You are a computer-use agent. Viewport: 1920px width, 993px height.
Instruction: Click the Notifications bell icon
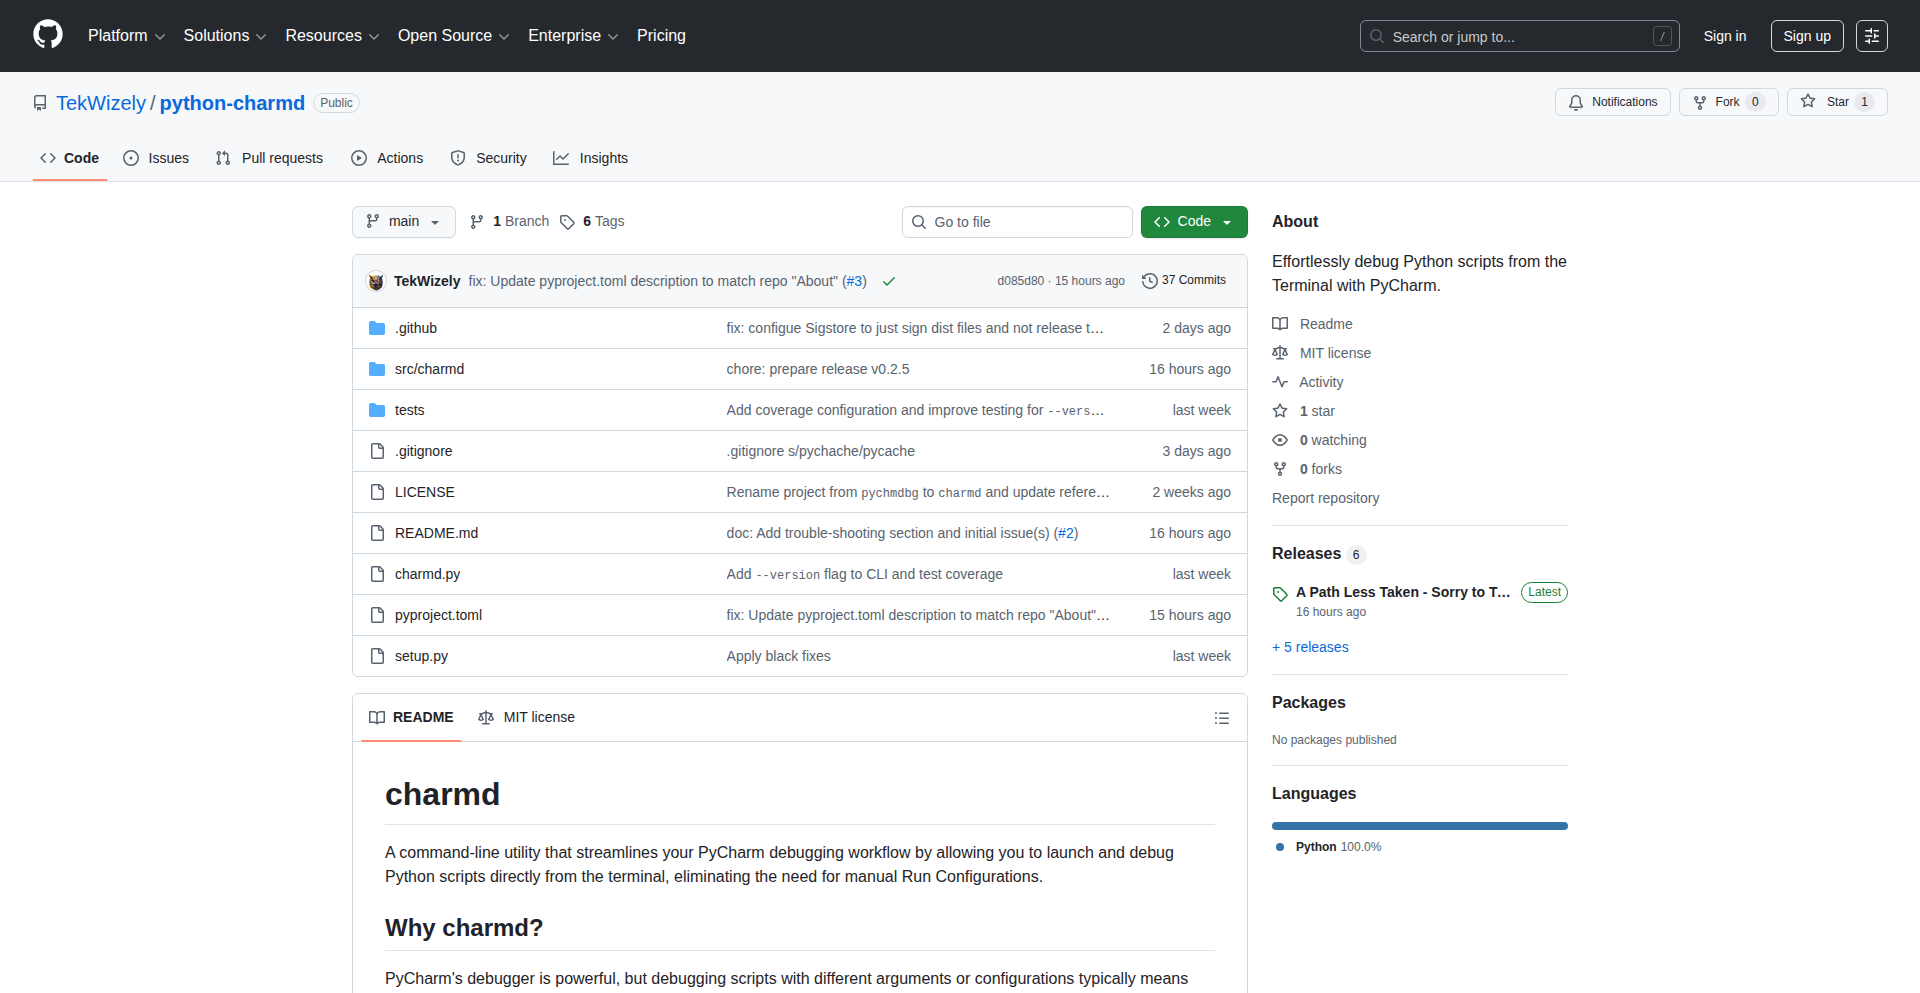(1575, 102)
